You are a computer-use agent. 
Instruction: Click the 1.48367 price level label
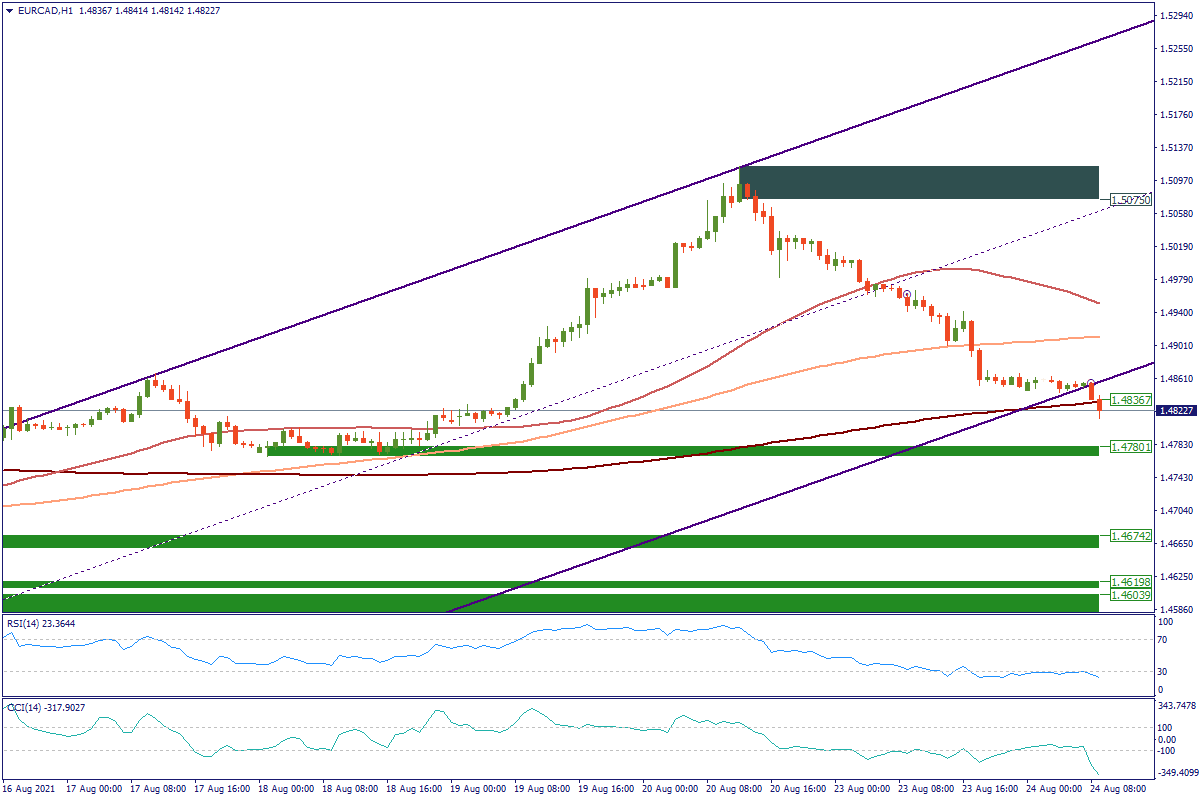1127,398
